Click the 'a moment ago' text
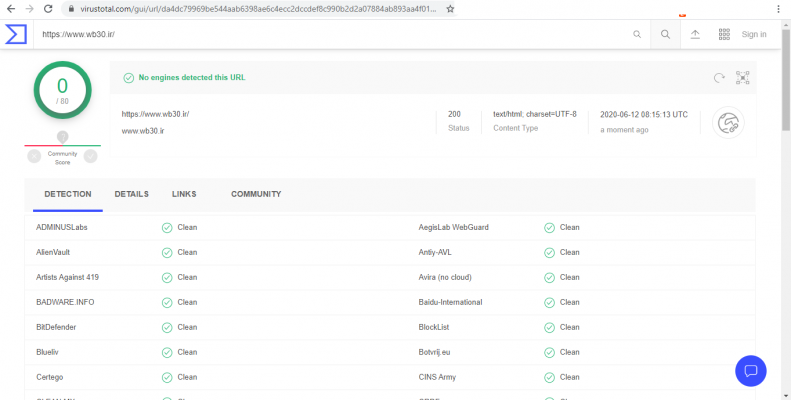Image resolution: width=791 pixels, height=400 pixels. pos(624,130)
